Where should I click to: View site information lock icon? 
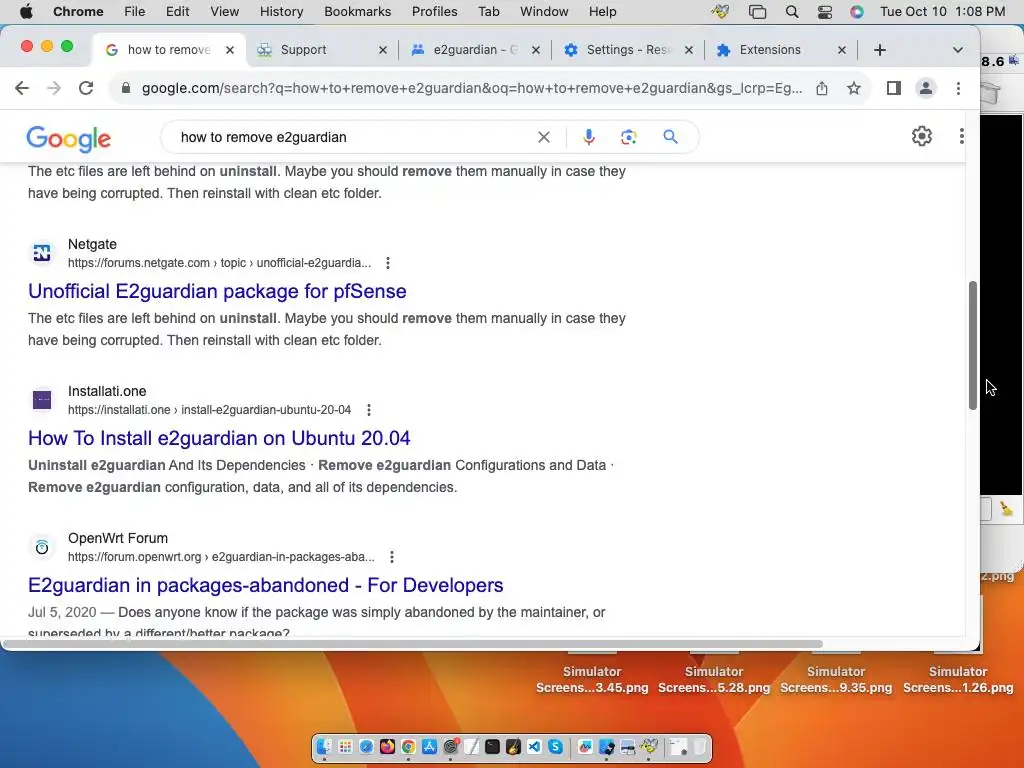coord(126,88)
